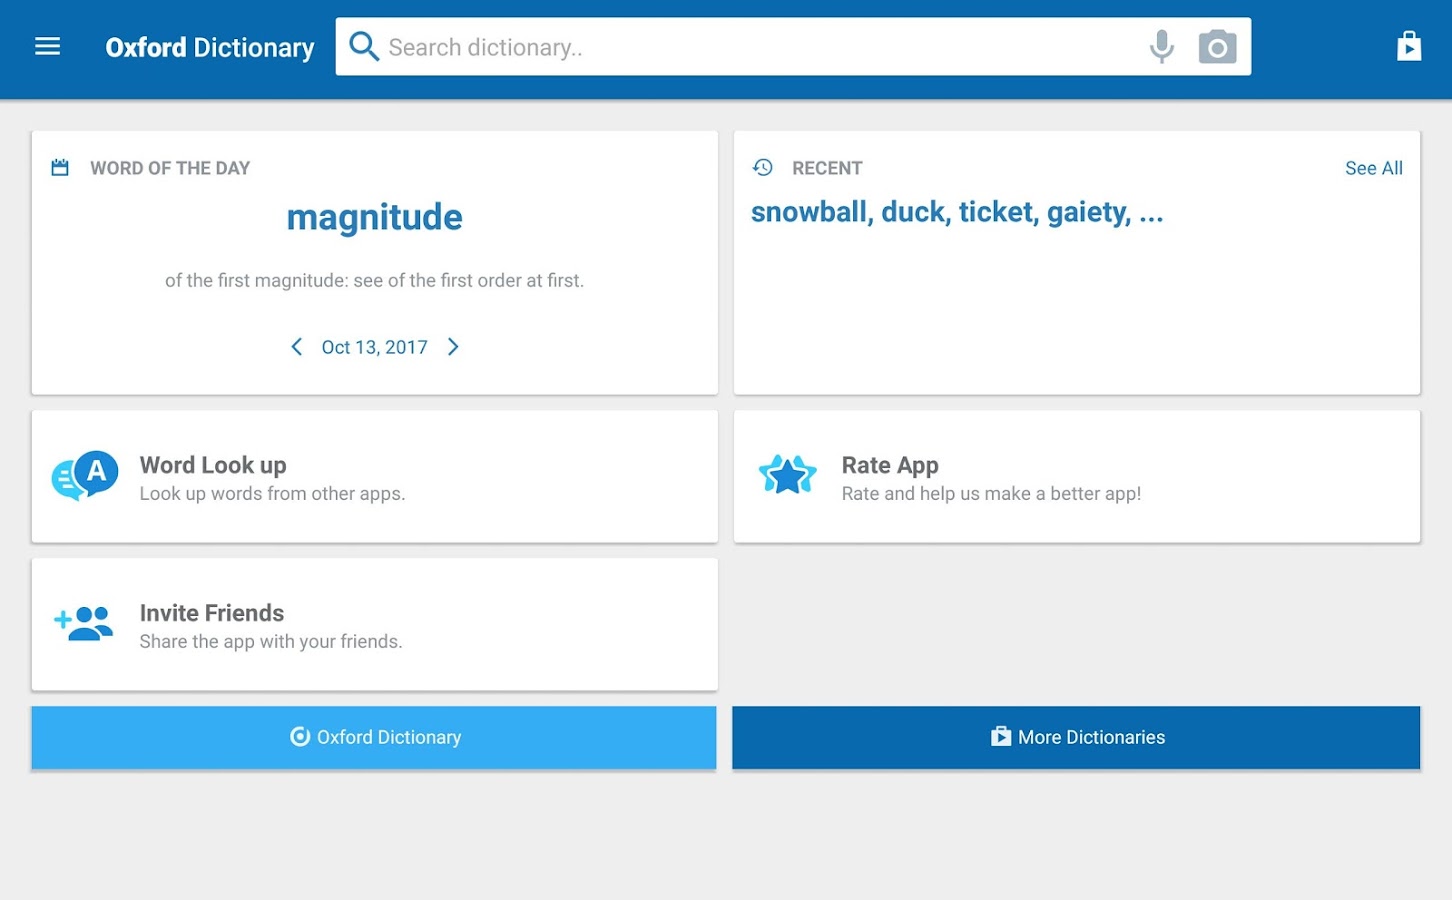
Task: Open See All recent words
Action: coord(1373,168)
